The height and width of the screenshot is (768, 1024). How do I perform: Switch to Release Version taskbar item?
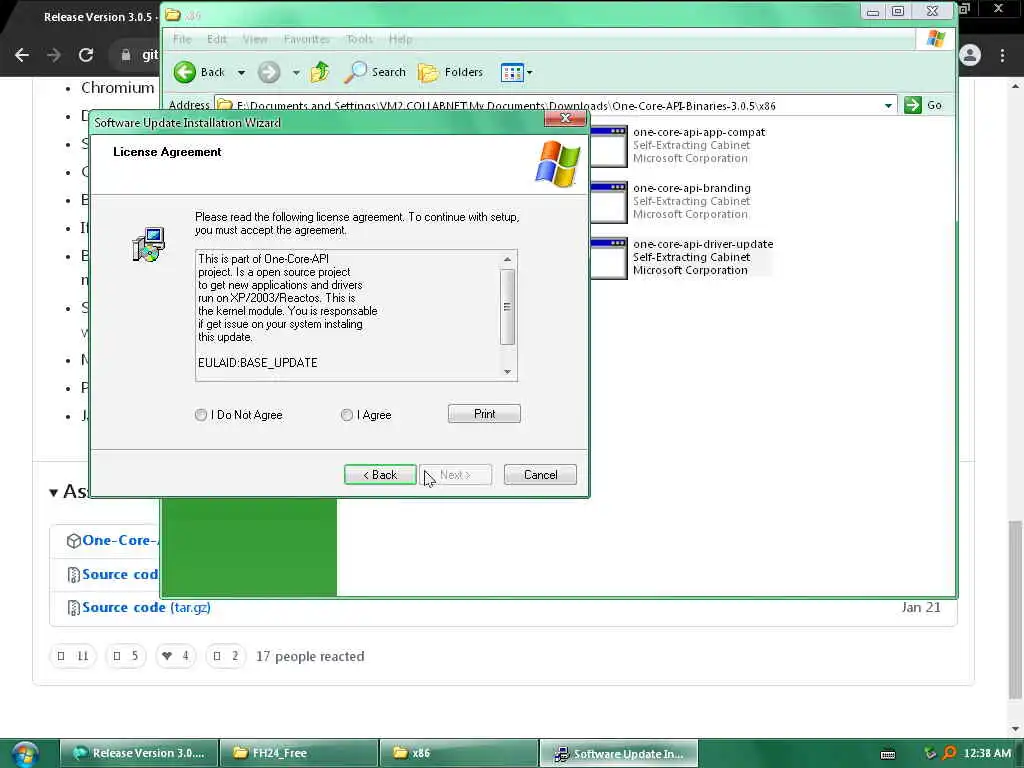[138, 753]
